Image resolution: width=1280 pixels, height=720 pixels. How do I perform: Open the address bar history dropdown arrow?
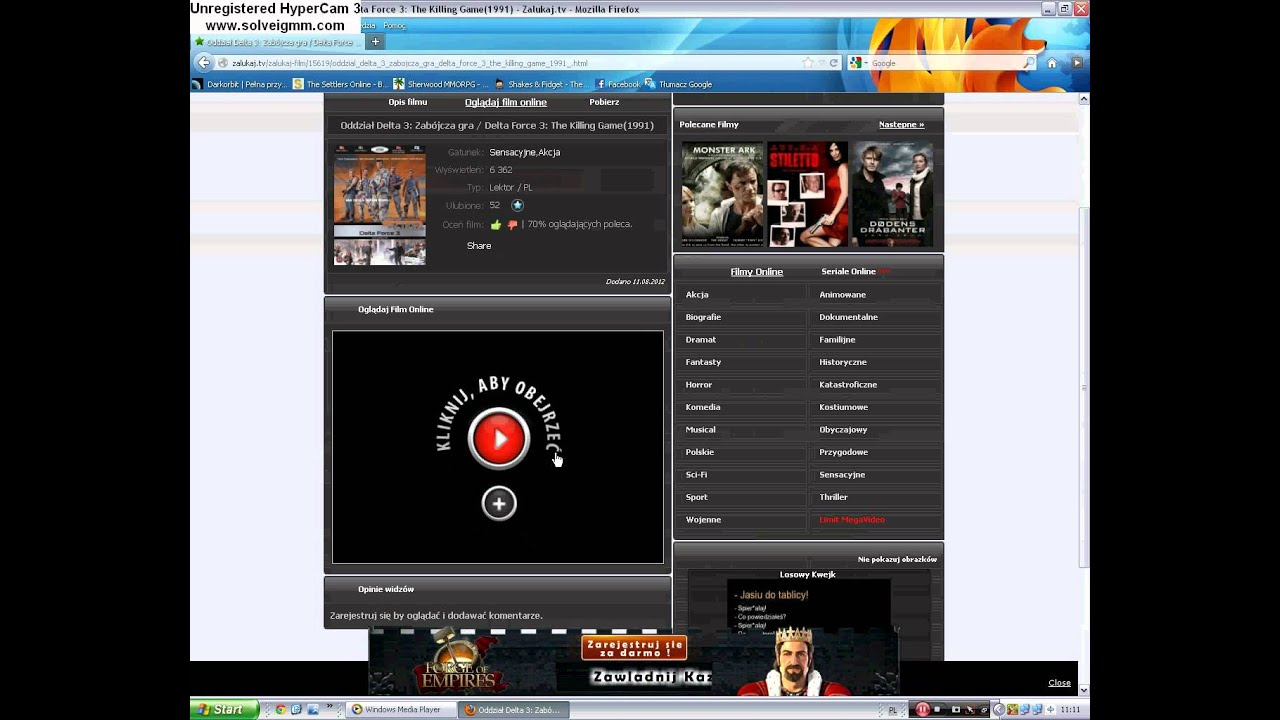tap(821, 63)
